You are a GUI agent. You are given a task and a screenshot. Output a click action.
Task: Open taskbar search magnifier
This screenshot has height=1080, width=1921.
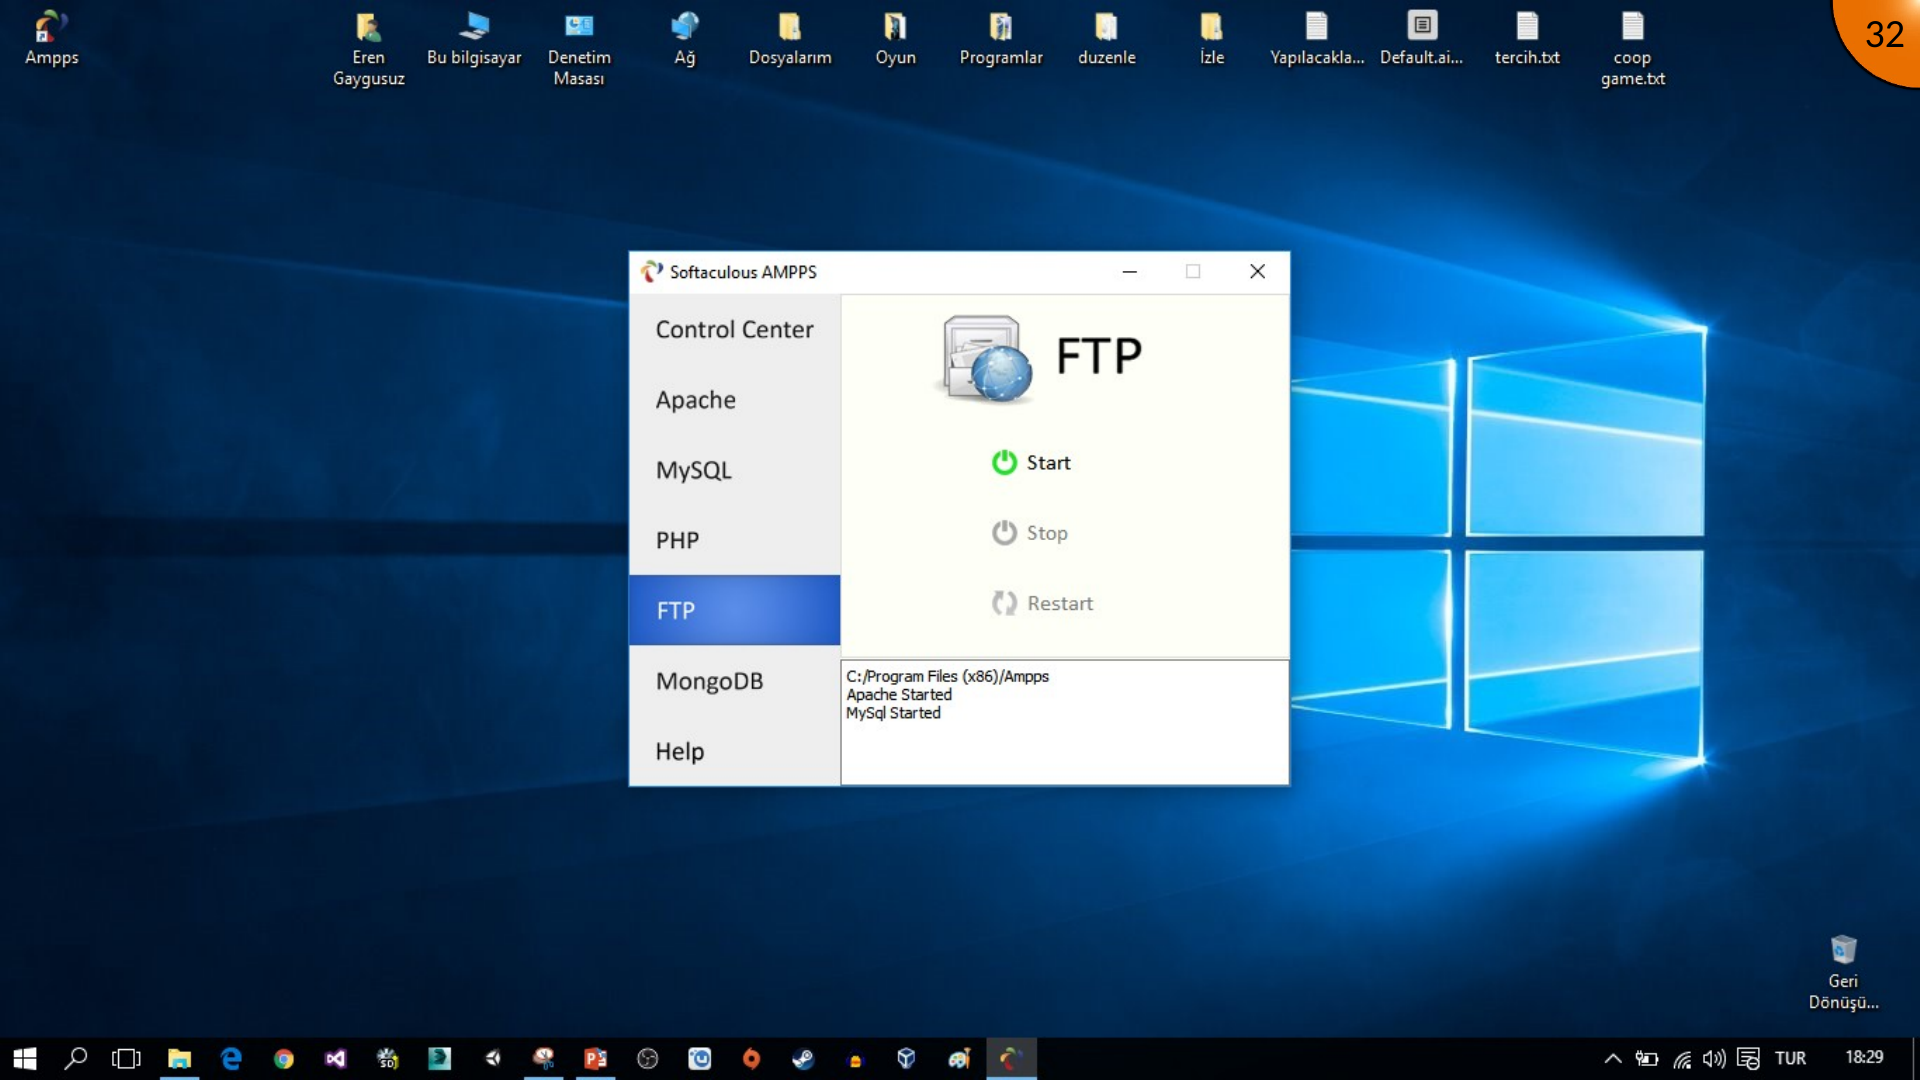[x=76, y=1058]
